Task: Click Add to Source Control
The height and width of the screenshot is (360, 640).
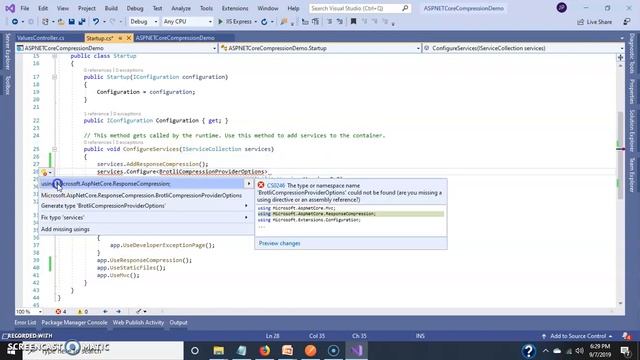Action: (578, 336)
